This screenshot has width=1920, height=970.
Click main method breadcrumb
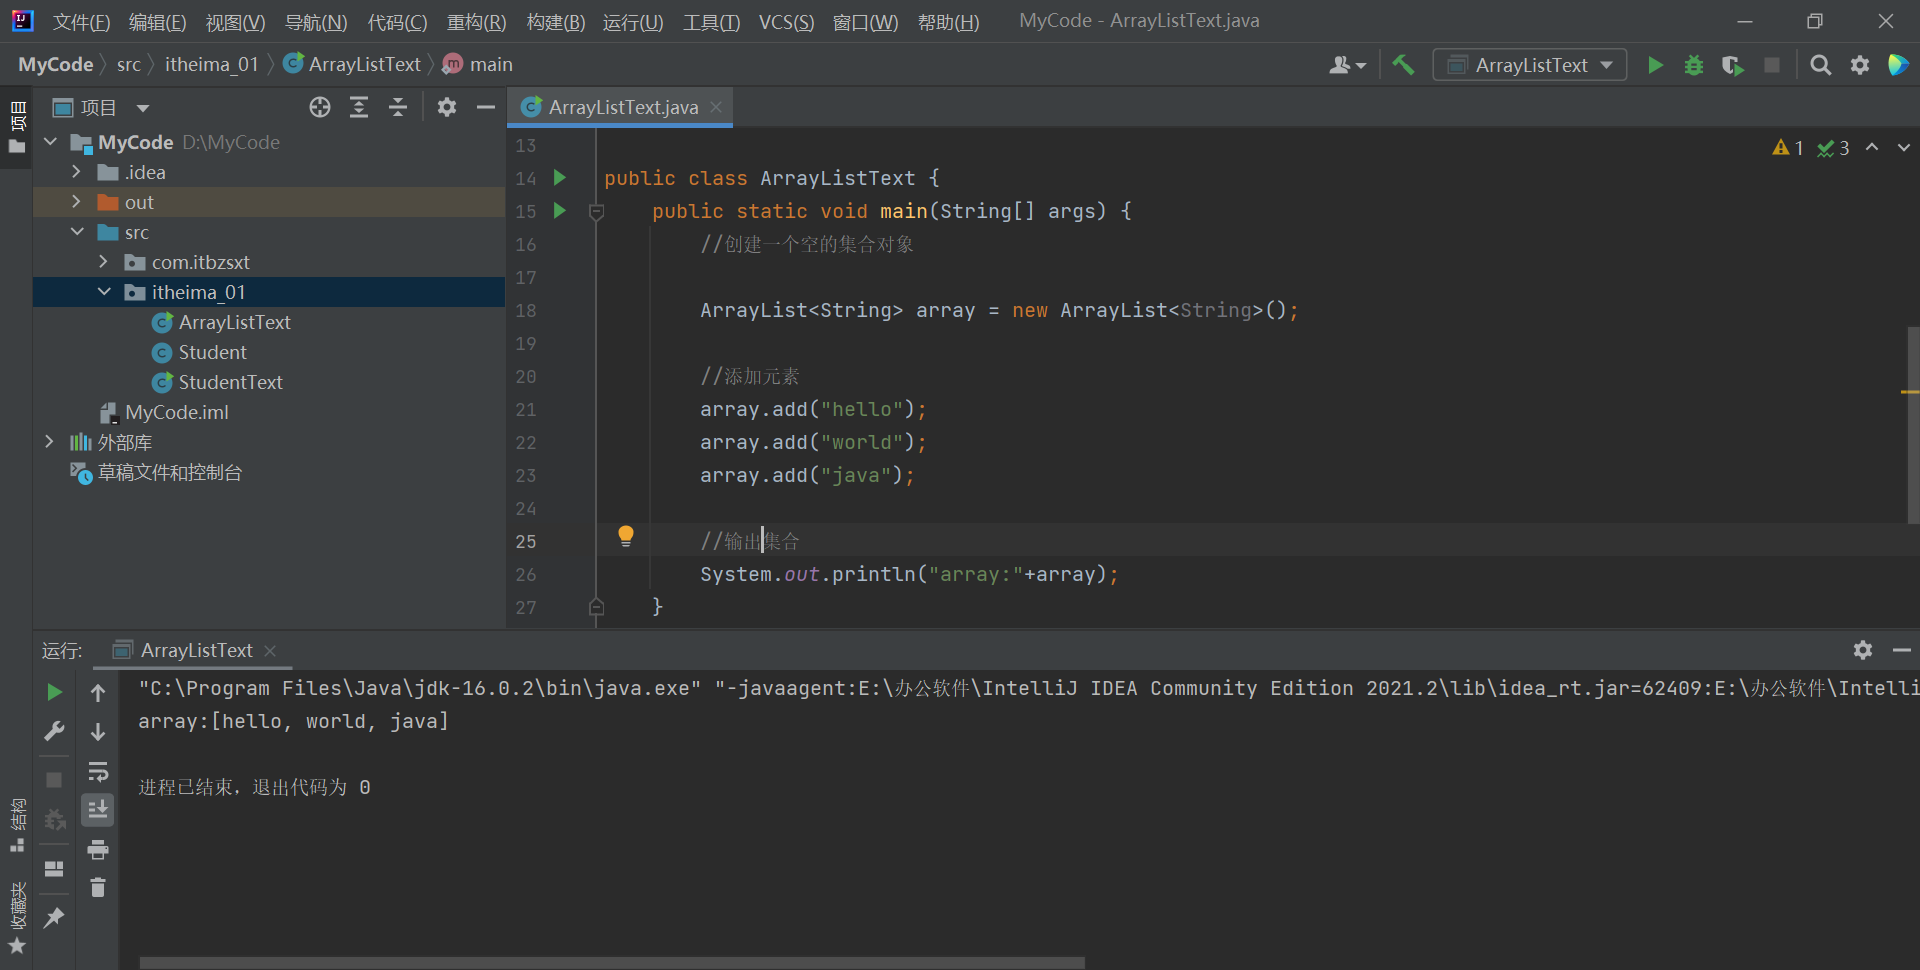(x=478, y=65)
